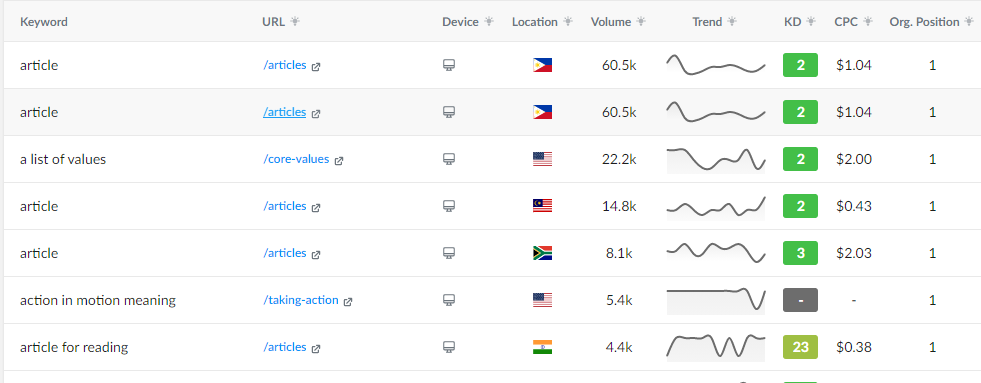
Task: Open external link icon next to /core-values
Action: tap(338, 160)
